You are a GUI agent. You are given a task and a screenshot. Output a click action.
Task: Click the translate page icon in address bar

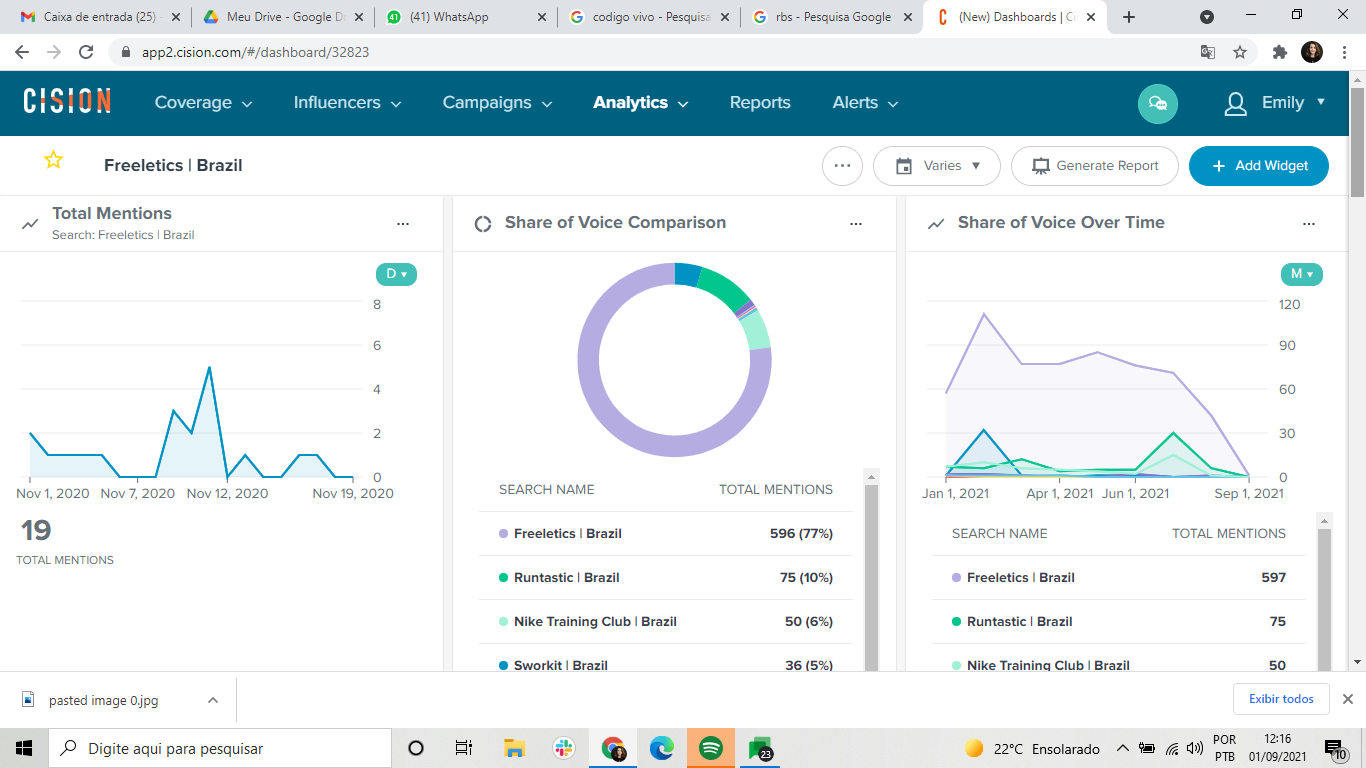[1208, 52]
